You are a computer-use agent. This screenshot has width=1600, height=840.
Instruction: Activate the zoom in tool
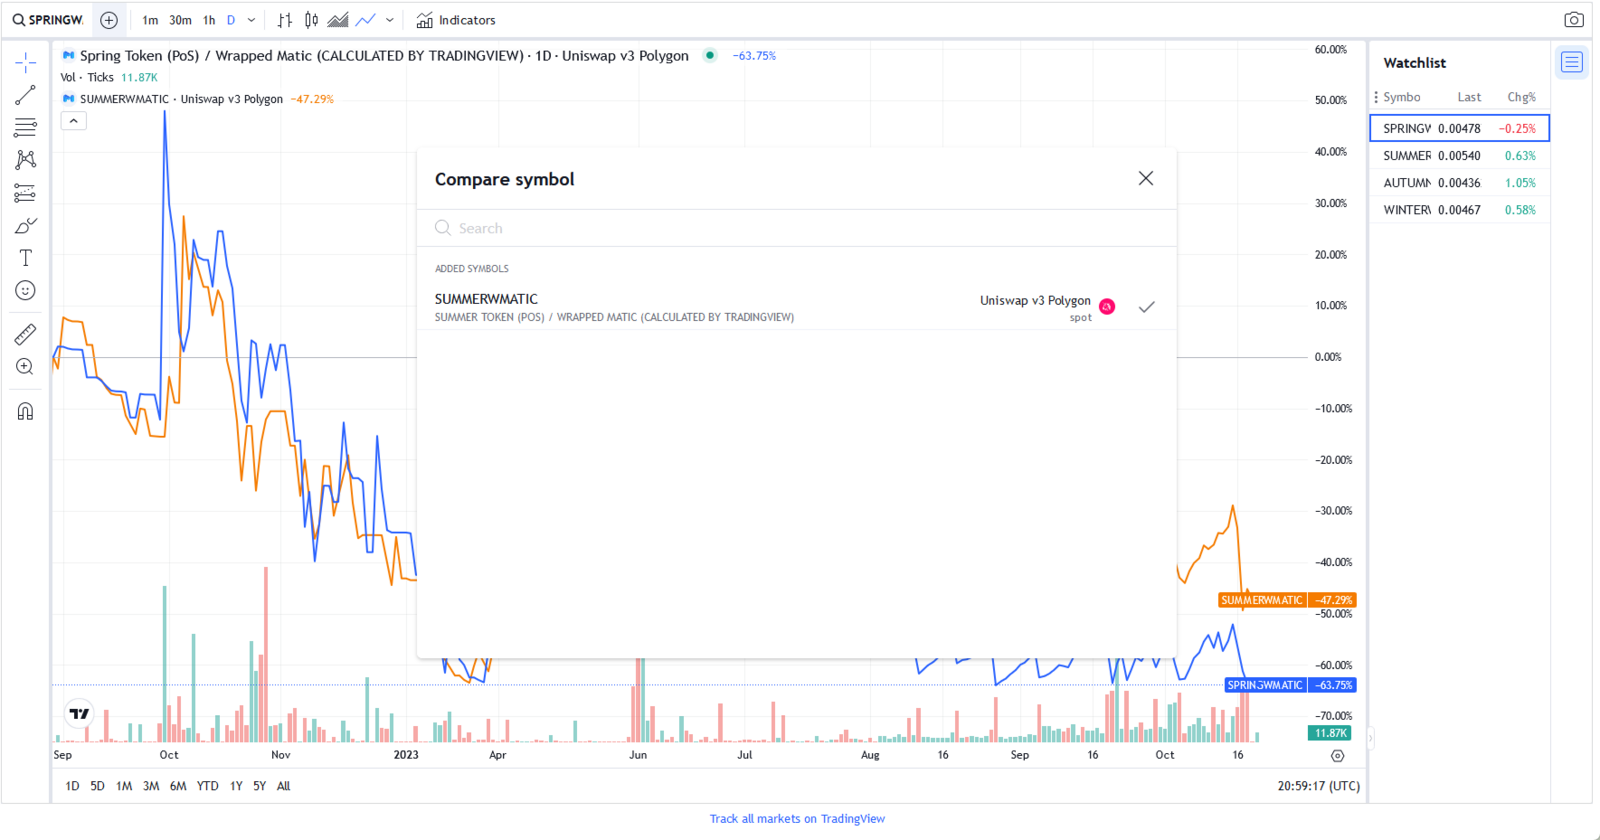tap(25, 367)
